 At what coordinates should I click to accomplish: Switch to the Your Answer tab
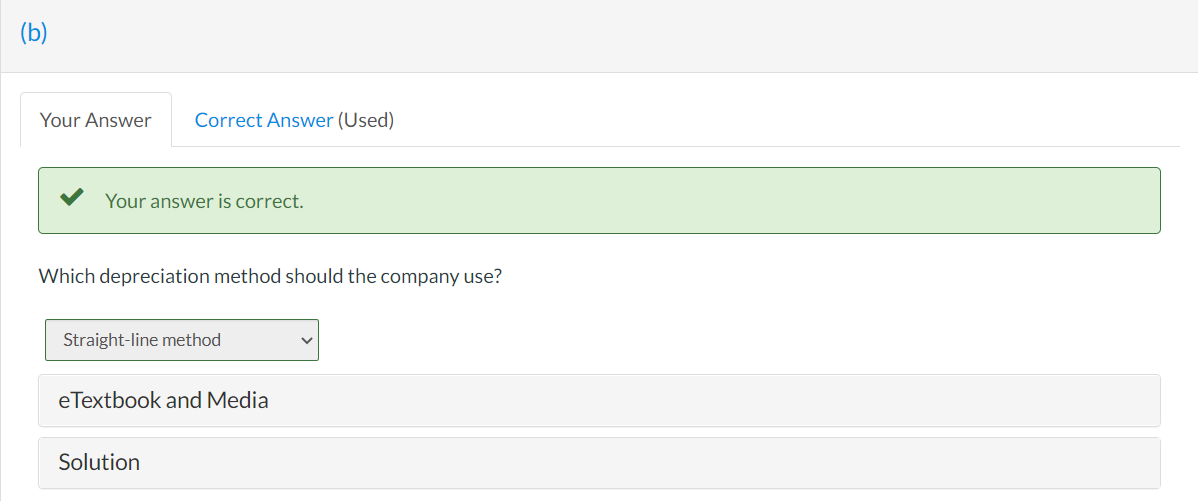click(x=96, y=120)
